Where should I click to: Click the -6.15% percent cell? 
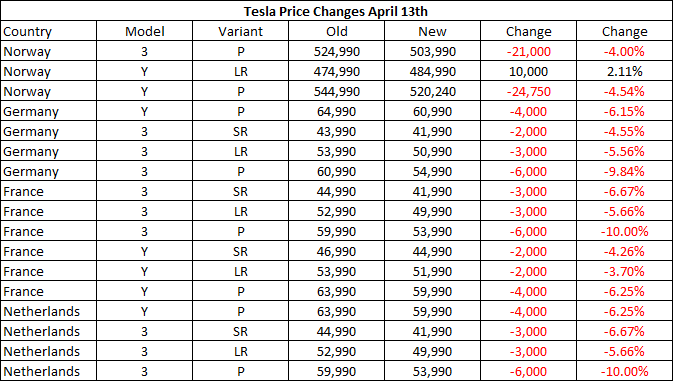[624, 111]
